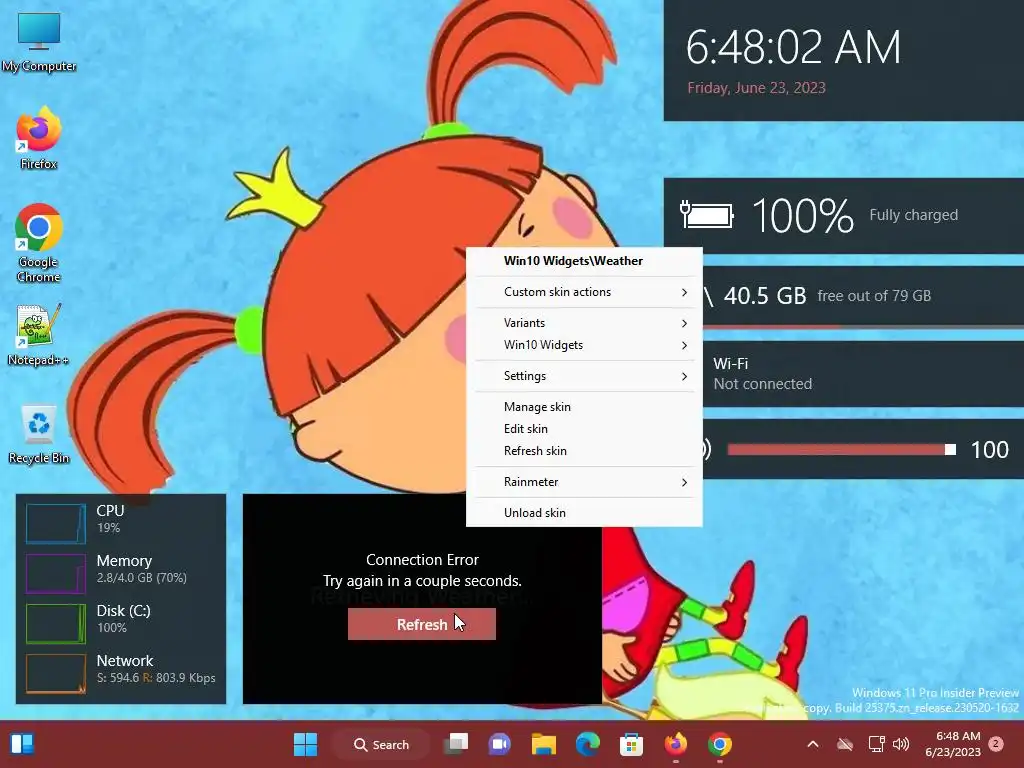Click the CPU usage graph

pyautogui.click(x=56, y=523)
